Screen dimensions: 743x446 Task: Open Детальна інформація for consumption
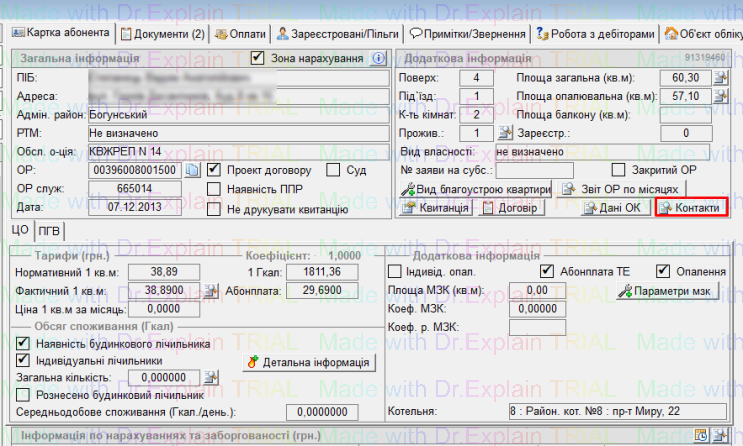tap(309, 361)
